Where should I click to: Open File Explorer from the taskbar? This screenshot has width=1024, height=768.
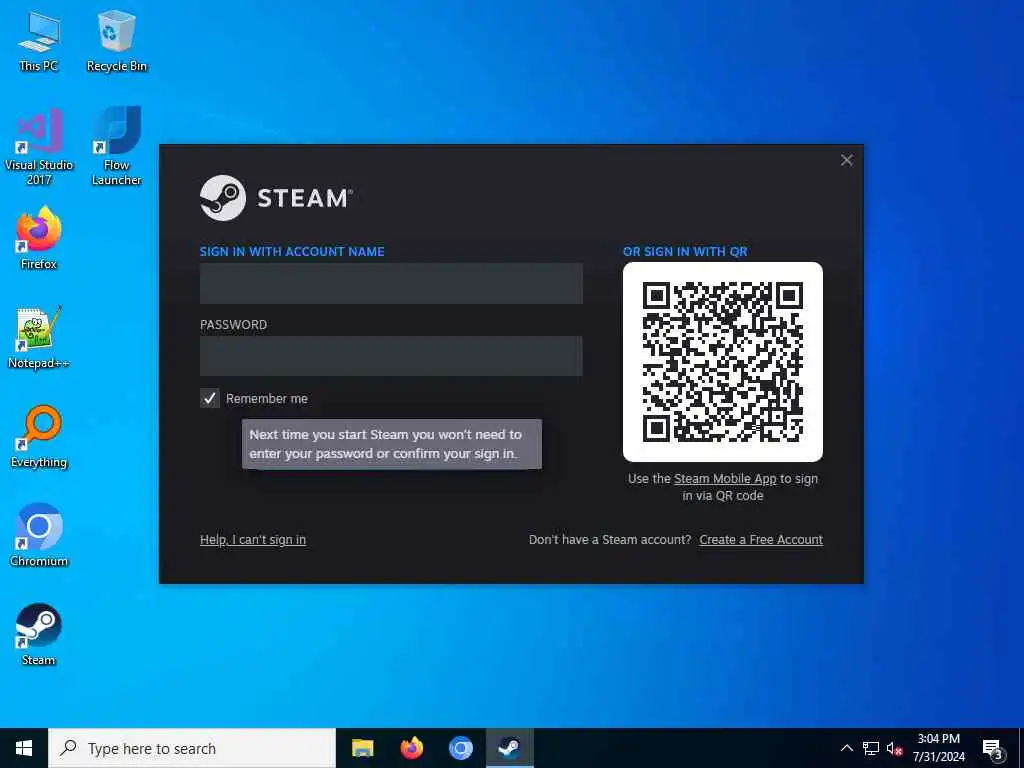pos(362,748)
